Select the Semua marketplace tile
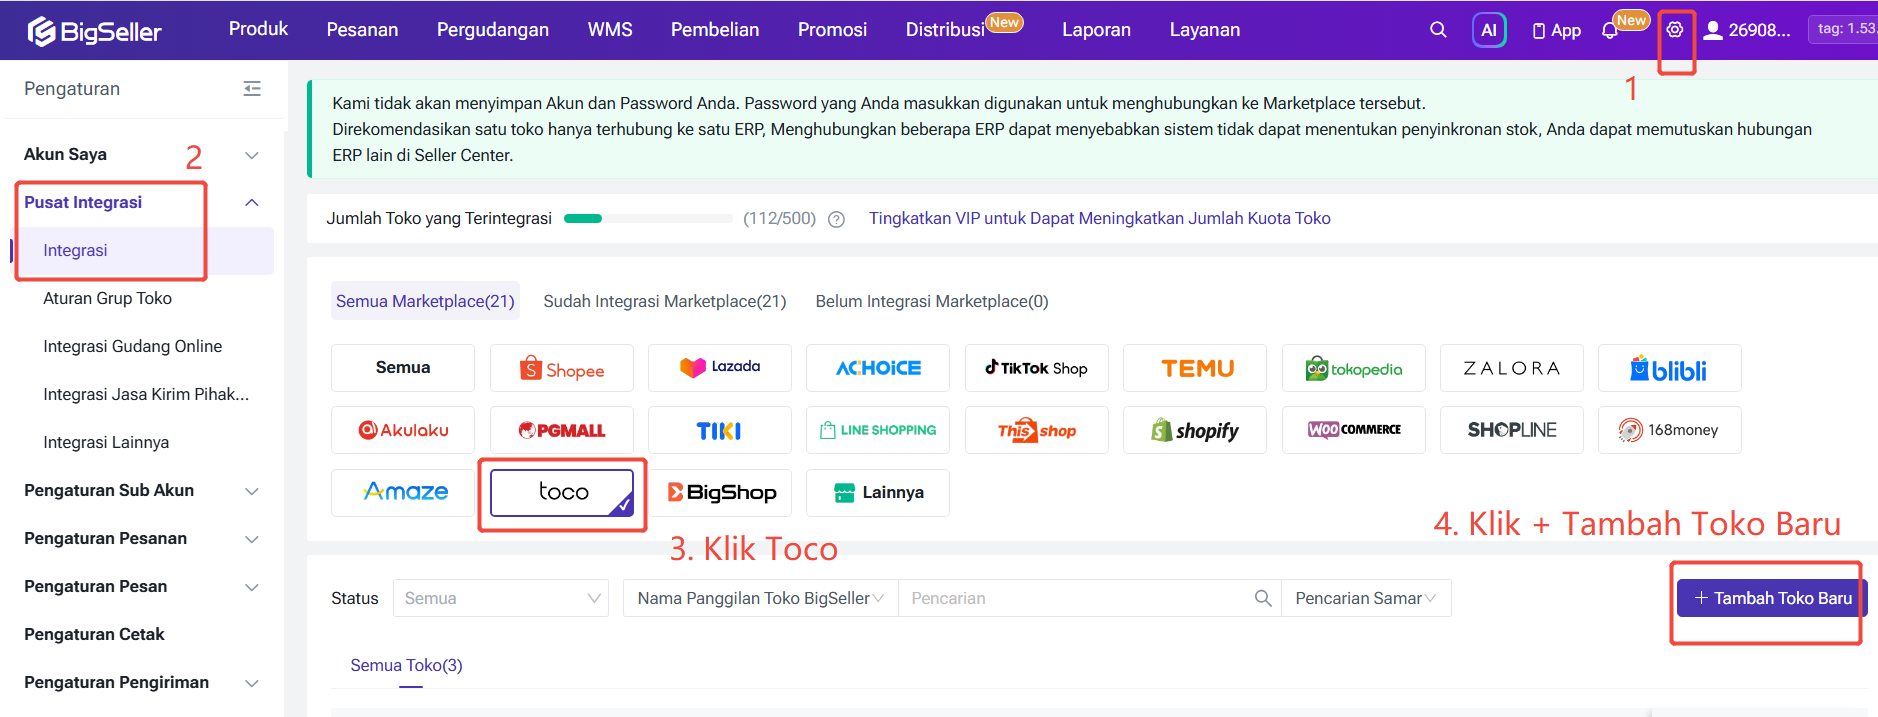This screenshot has height=717, width=1878. point(403,368)
